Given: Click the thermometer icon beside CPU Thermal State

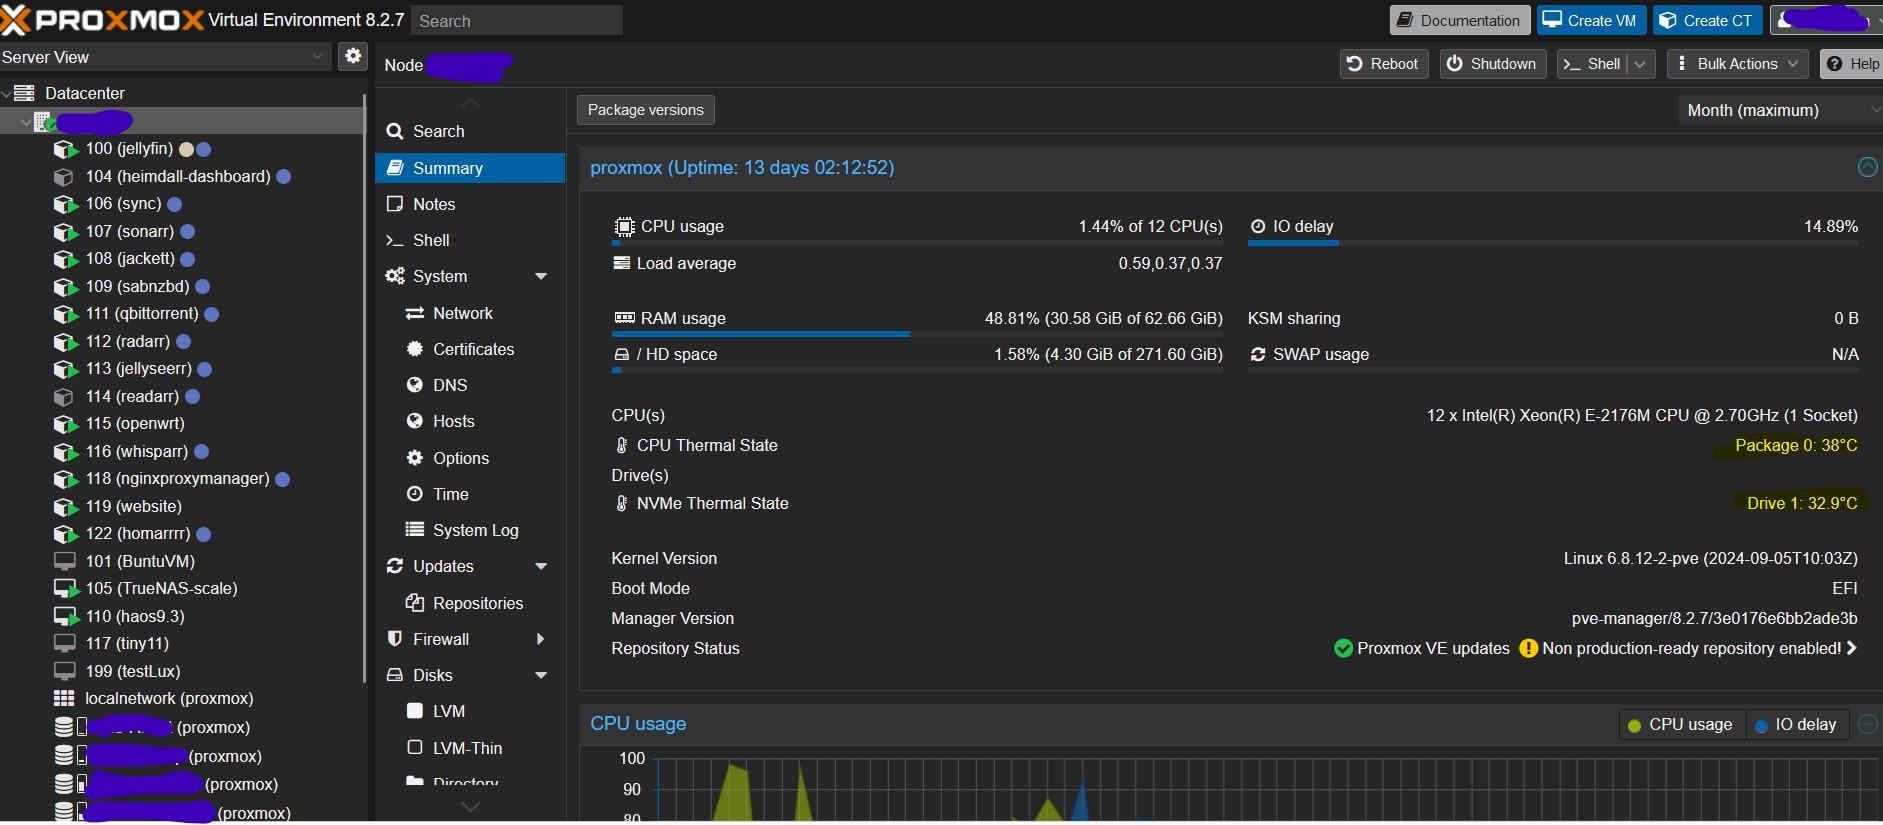Looking at the screenshot, I should pos(622,445).
